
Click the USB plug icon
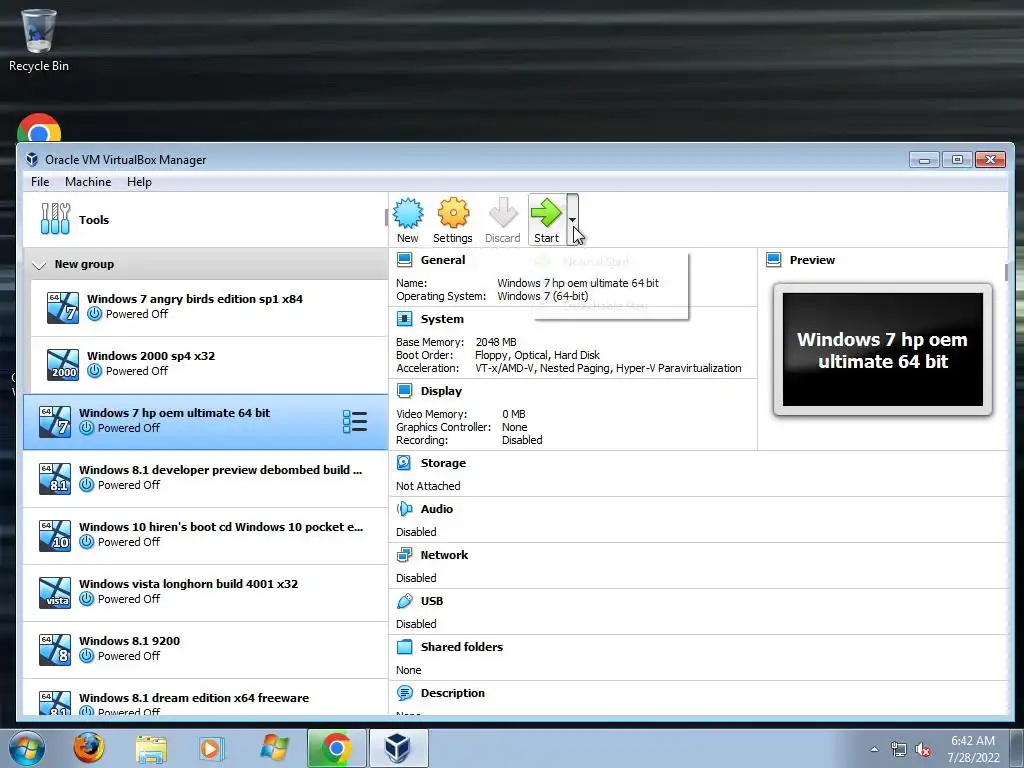pos(405,601)
